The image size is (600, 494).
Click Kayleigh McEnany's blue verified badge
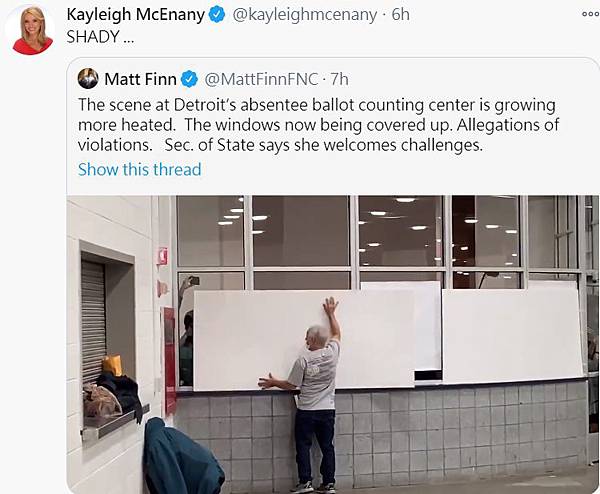click(x=217, y=14)
